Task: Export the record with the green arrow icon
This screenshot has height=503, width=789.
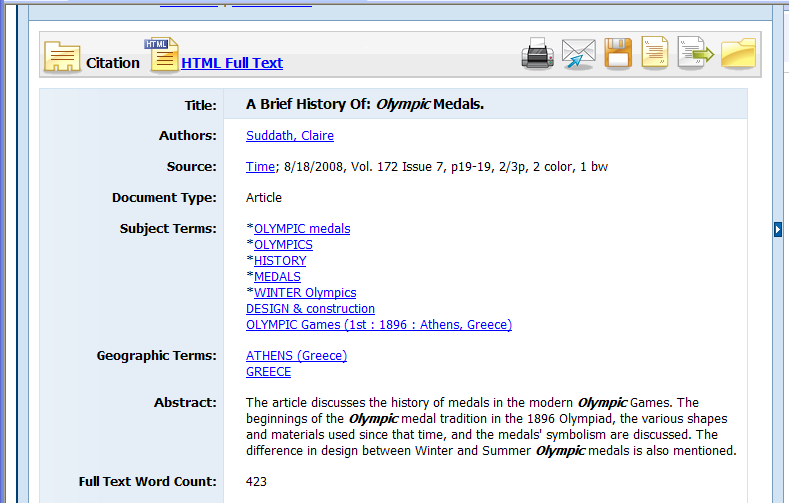Action: coord(695,52)
